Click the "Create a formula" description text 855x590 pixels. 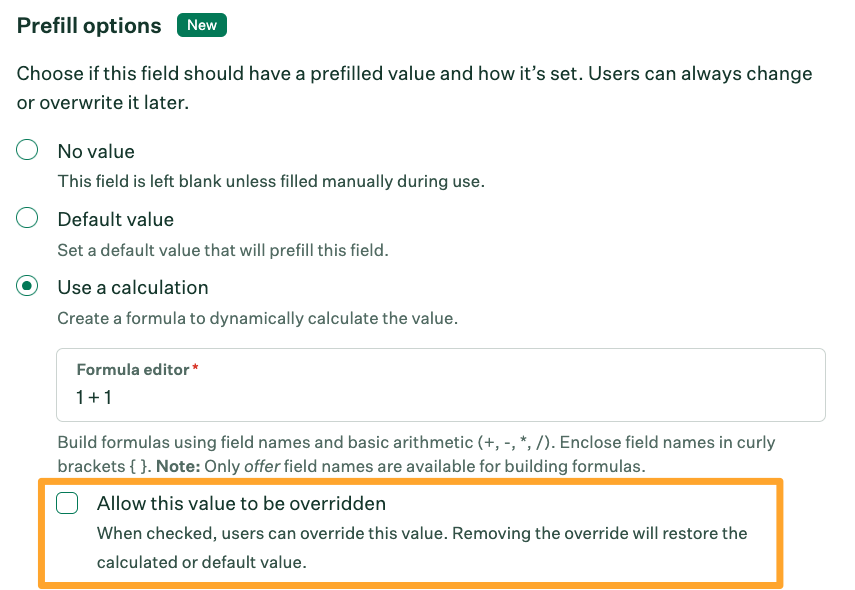click(x=258, y=318)
